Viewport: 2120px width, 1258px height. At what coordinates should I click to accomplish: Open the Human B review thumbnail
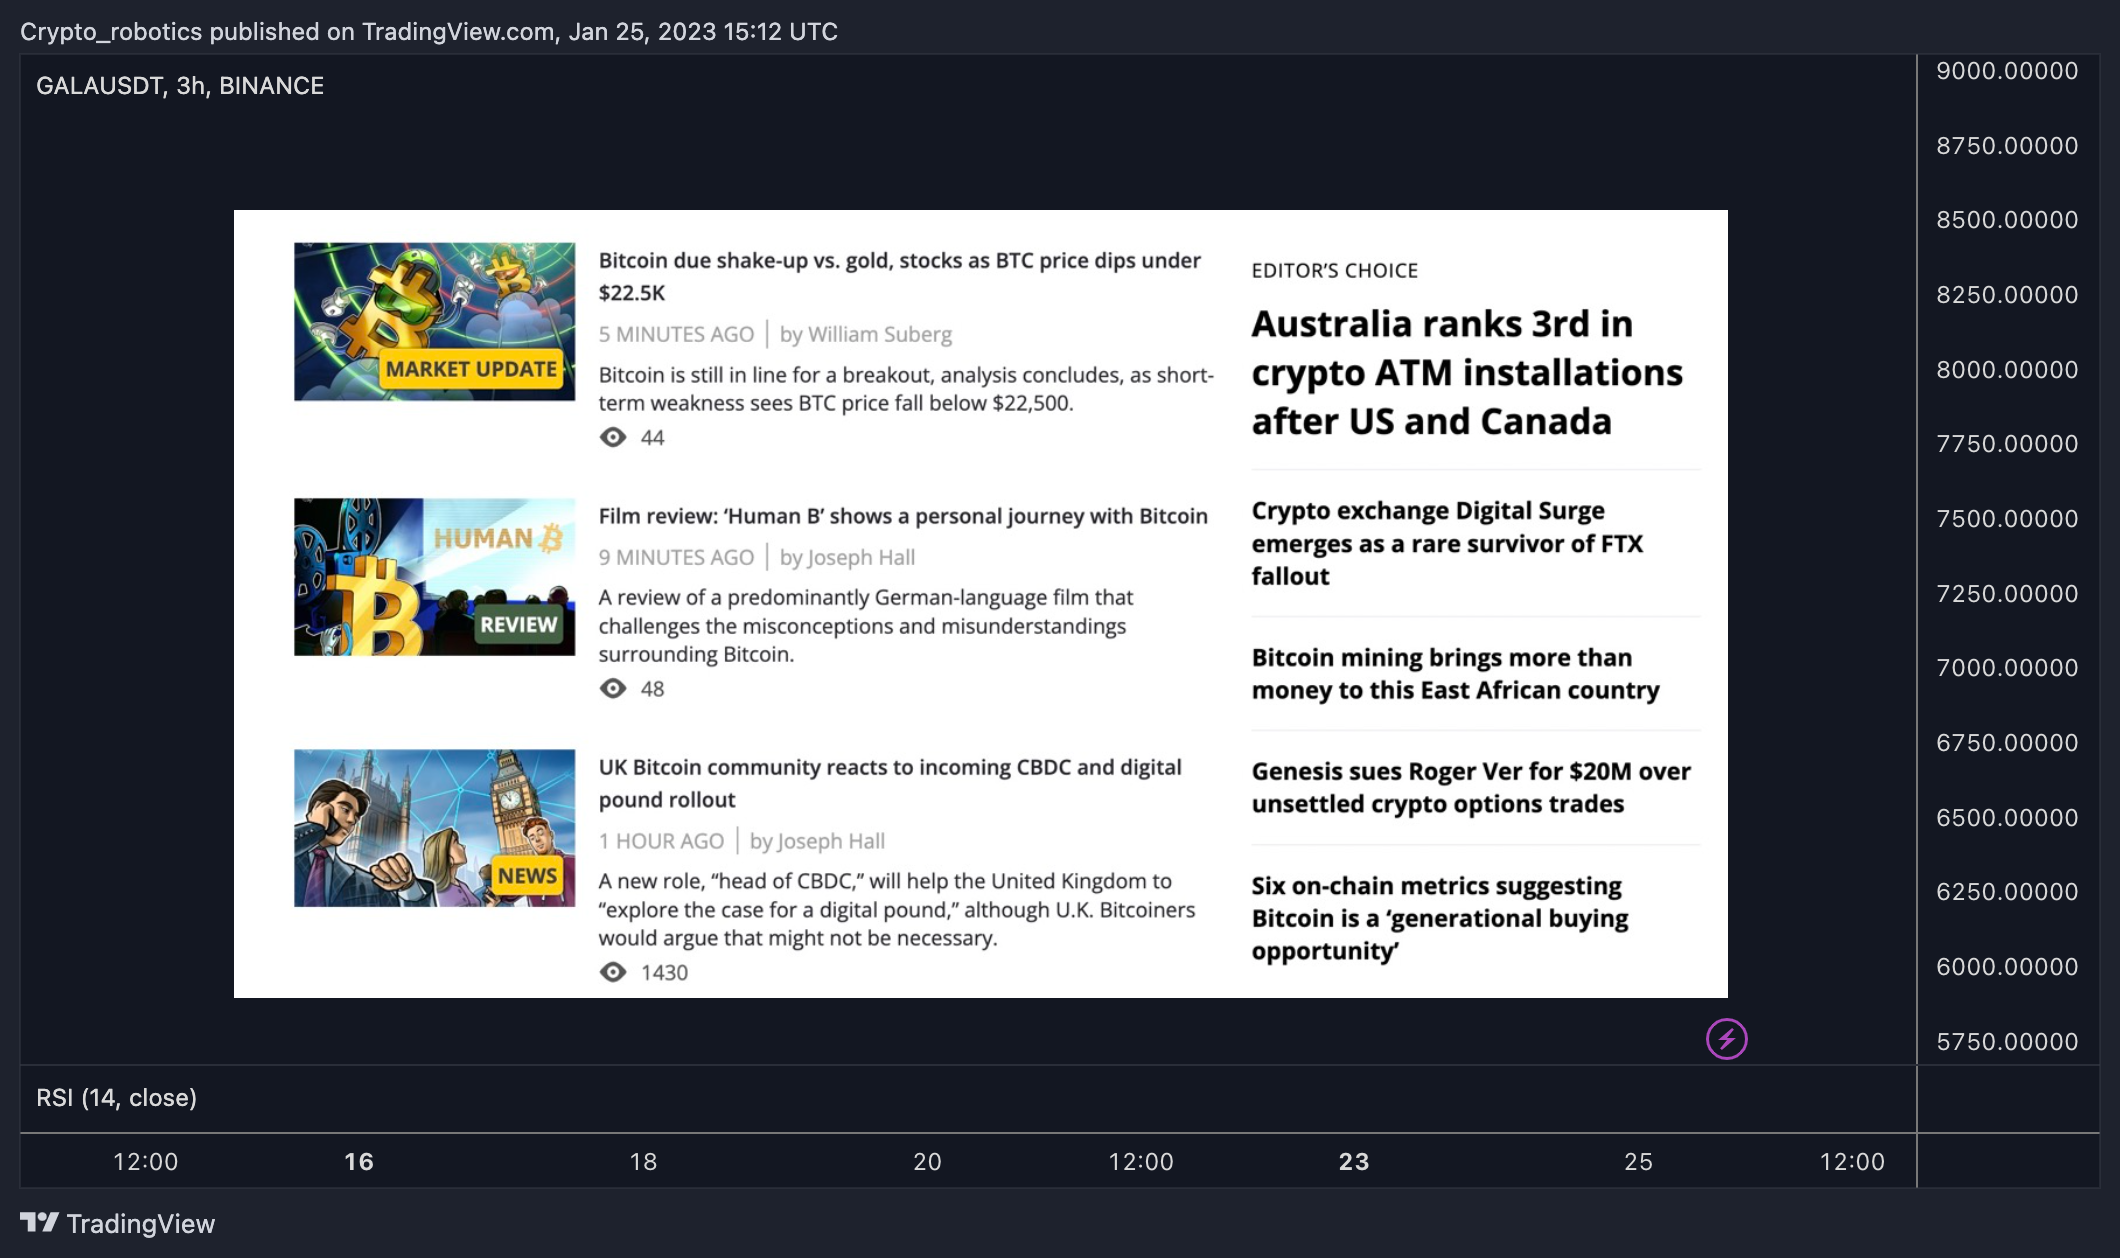point(434,577)
